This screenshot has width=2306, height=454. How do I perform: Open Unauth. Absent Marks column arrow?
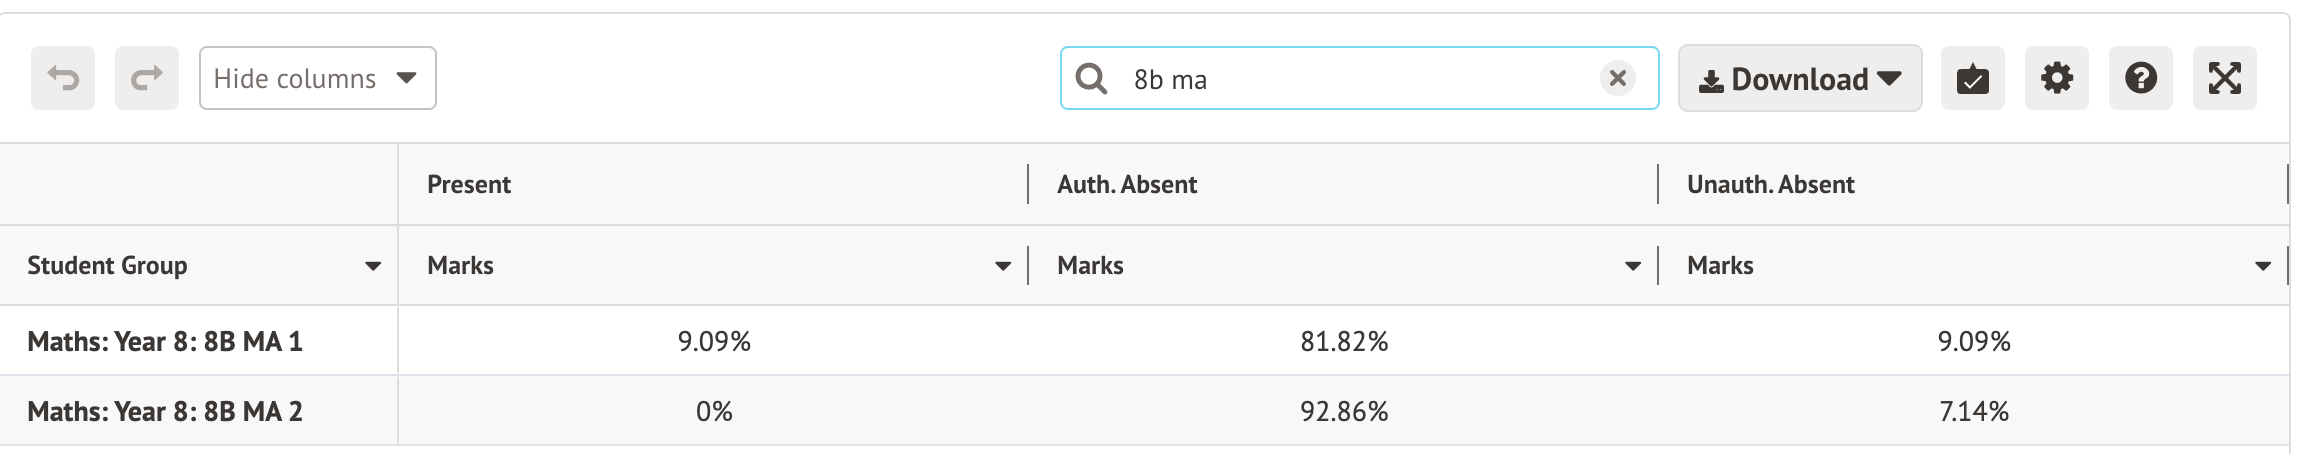tap(2262, 266)
